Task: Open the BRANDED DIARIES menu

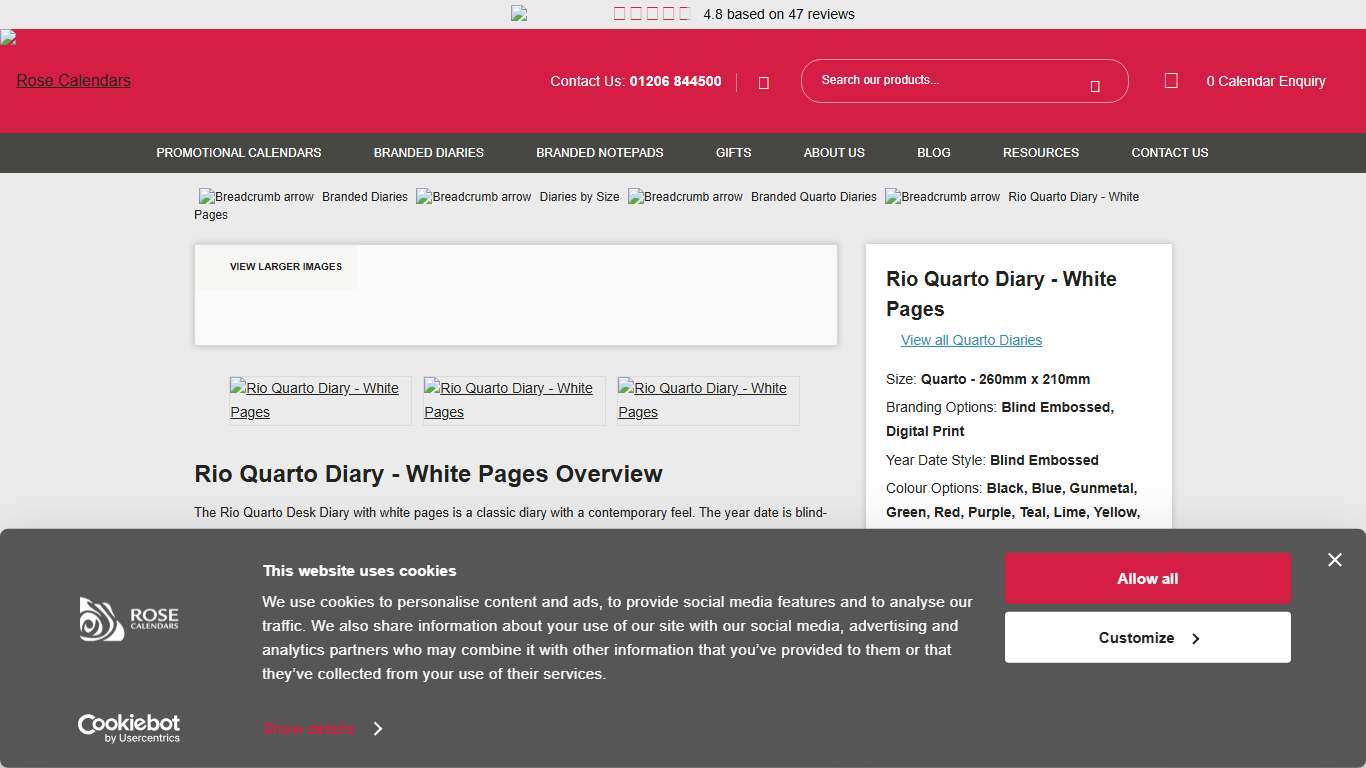Action: 428,153
